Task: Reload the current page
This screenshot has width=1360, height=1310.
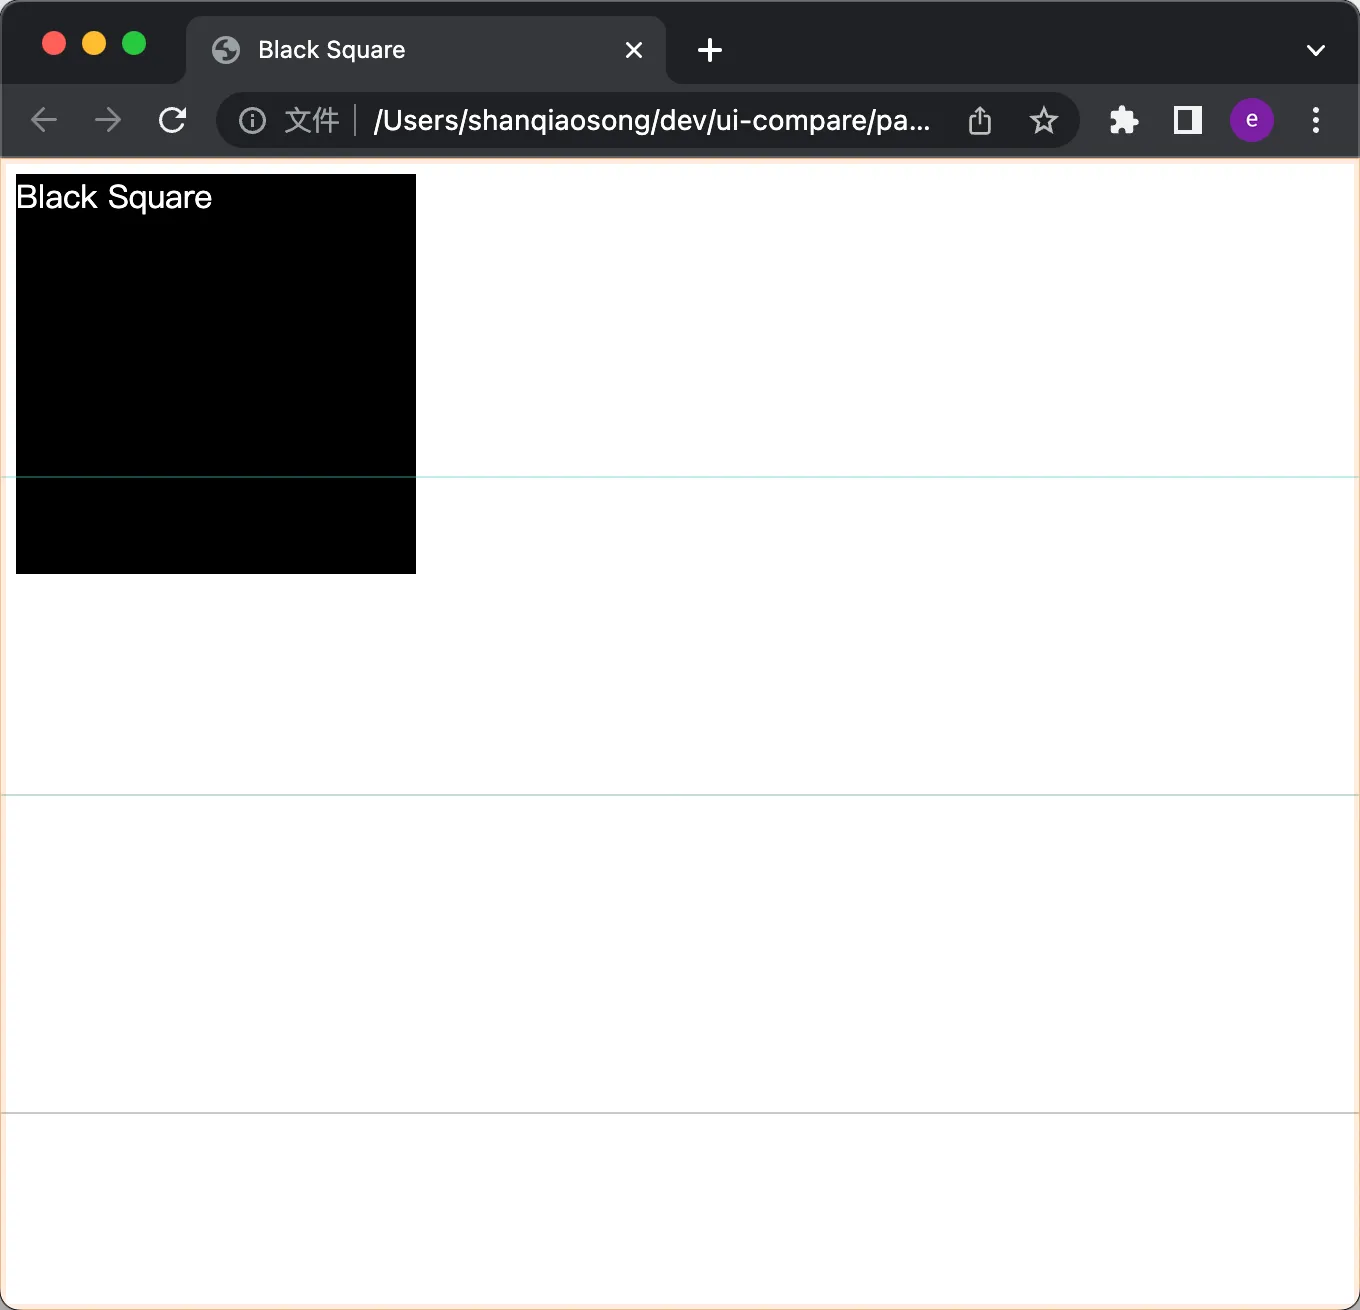Action: pyautogui.click(x=173, y=121)
